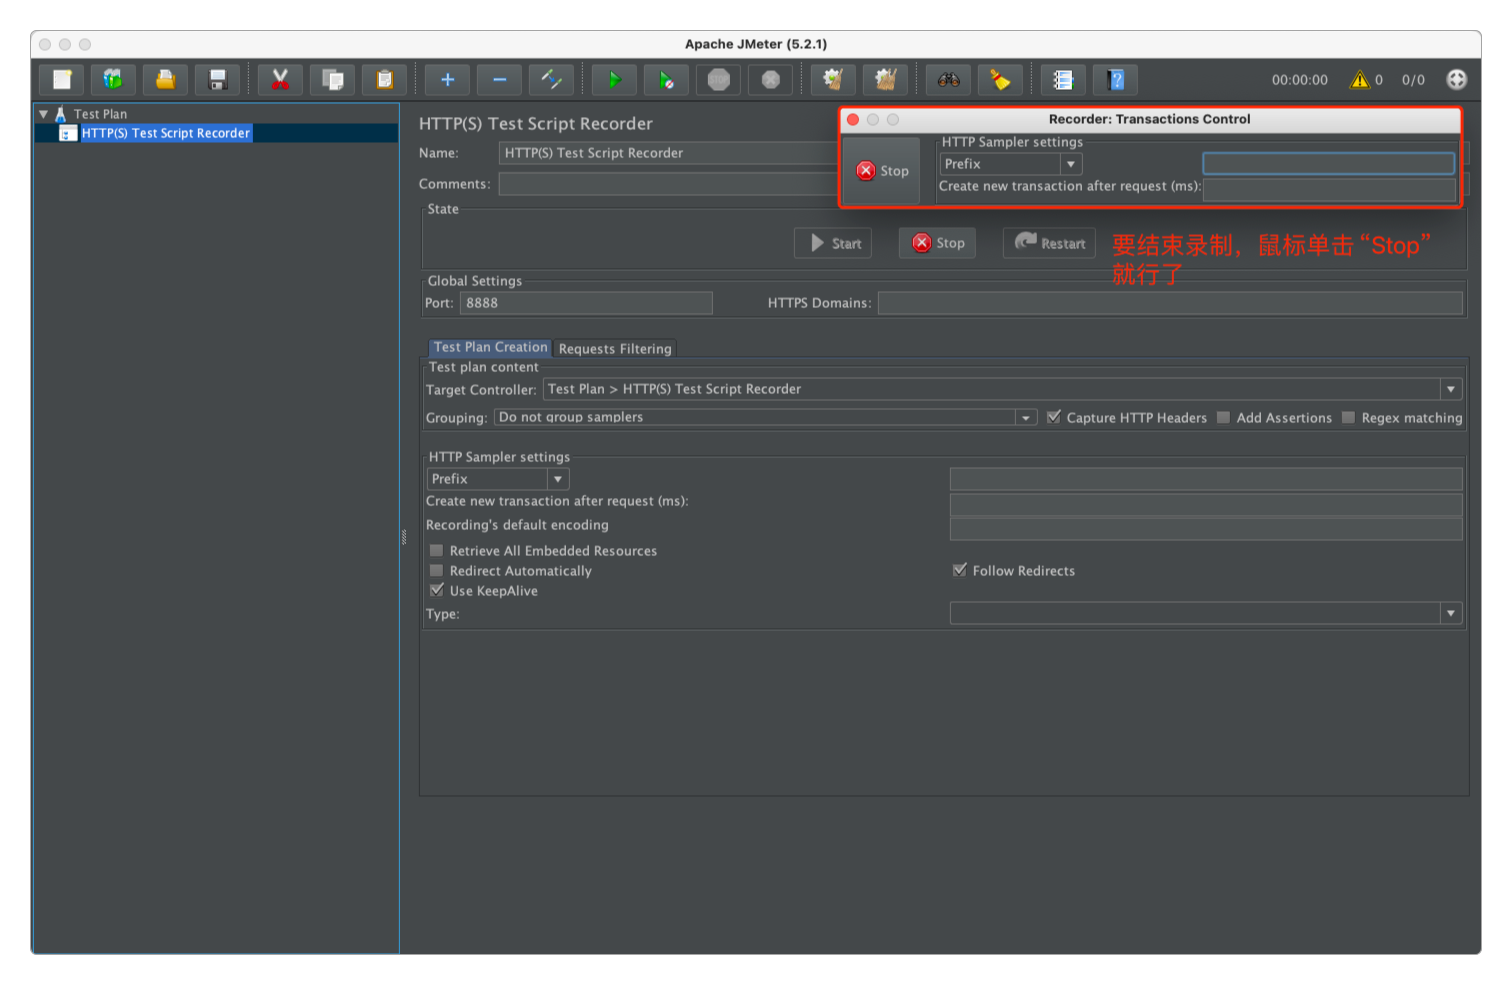Click the Paste clipboard icon
Viewport: 1512px width, 985px height.
point(384,79)
